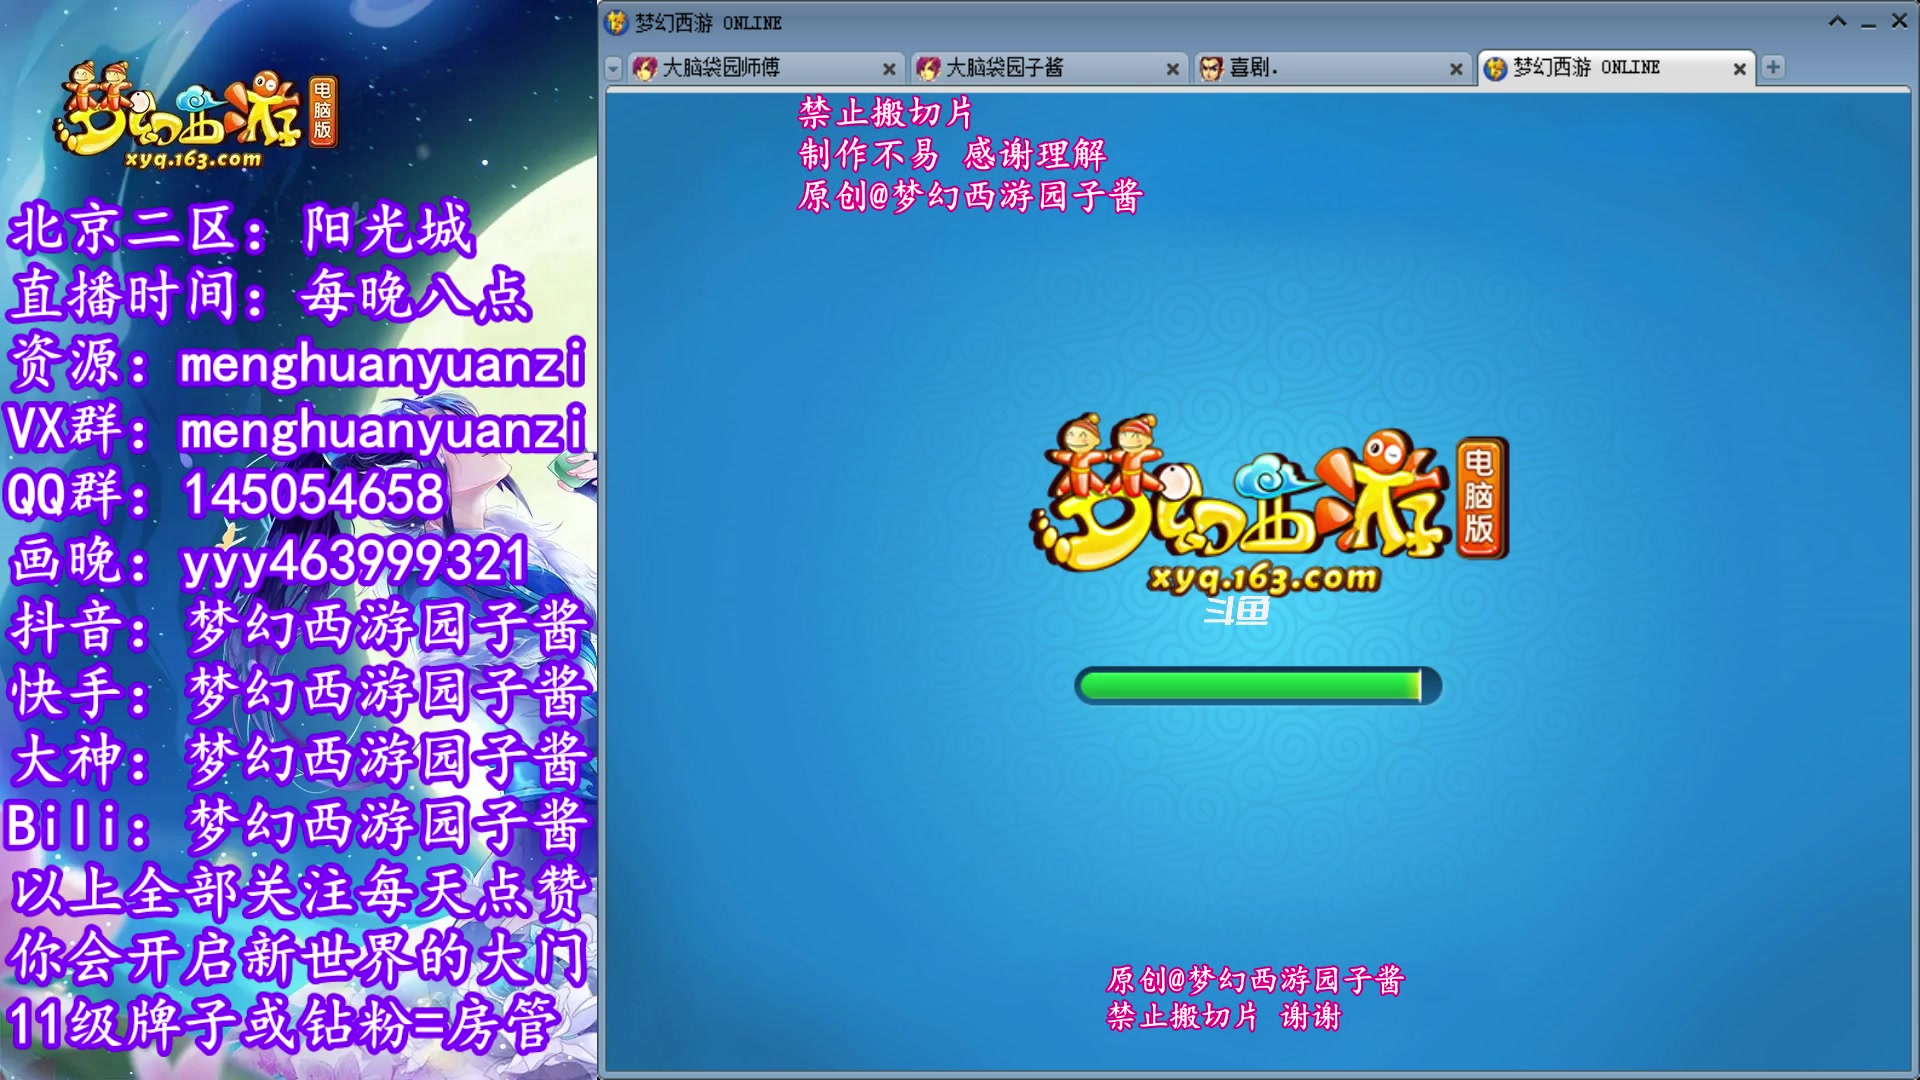Add a new tab with plus button
This screenshot has width=1920, height=1080.
[1773, 67]
